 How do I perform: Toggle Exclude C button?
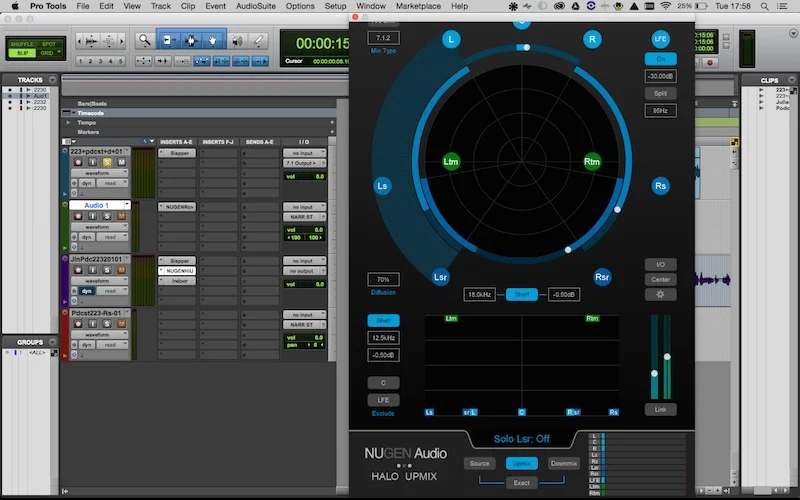point(383,383)
